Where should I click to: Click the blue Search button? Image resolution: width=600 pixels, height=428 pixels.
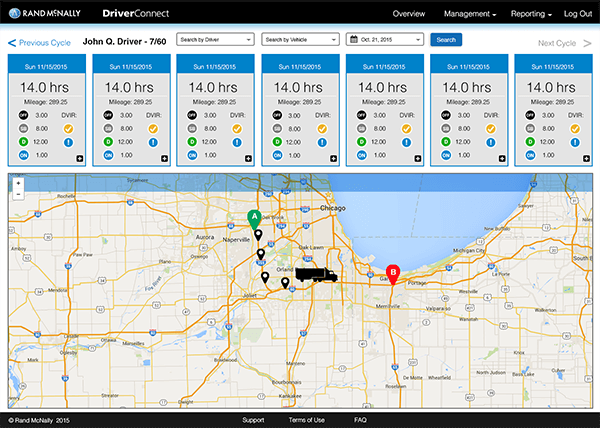(x=446, y=39)
